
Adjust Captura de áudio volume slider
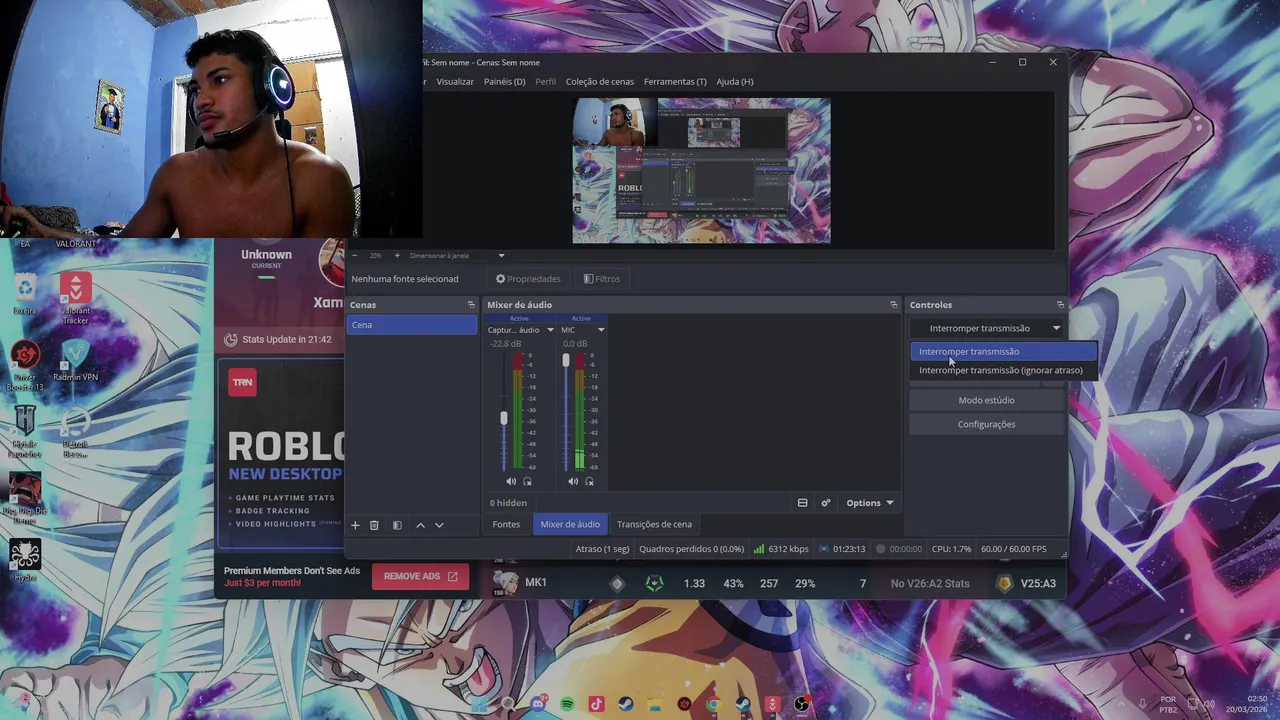504,418
